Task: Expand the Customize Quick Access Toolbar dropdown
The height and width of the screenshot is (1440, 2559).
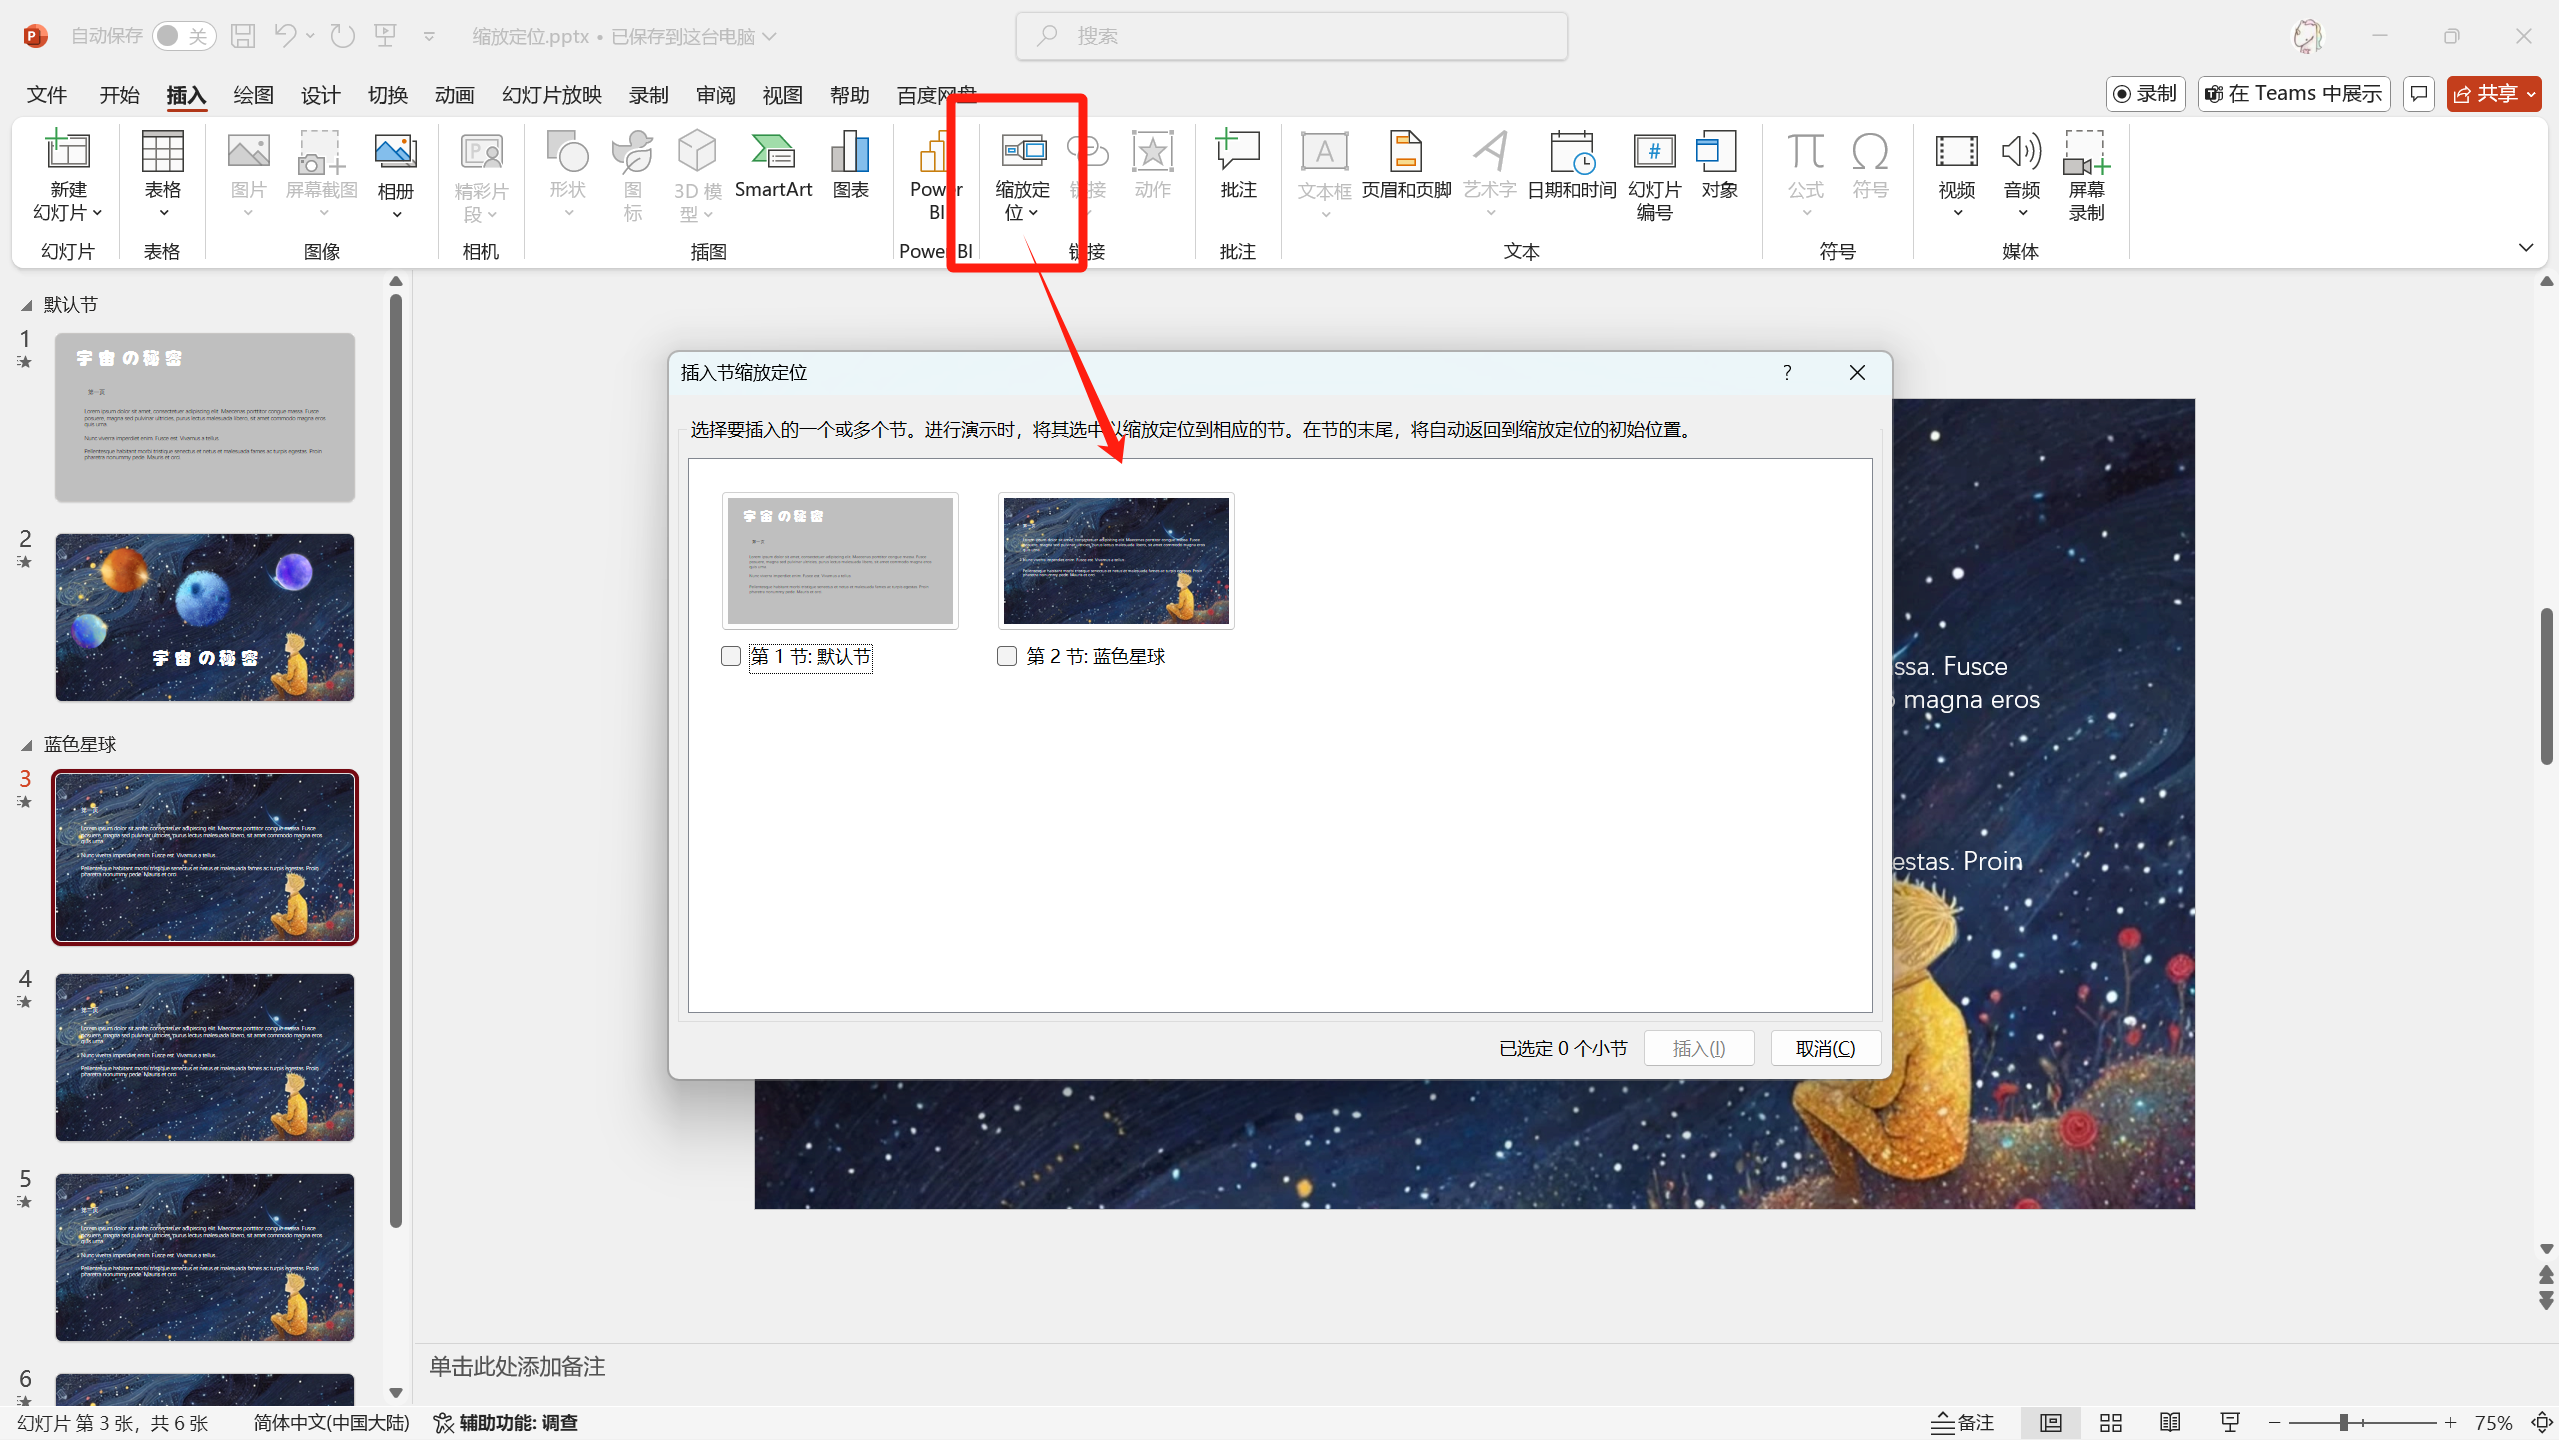Action: [429, 37]
